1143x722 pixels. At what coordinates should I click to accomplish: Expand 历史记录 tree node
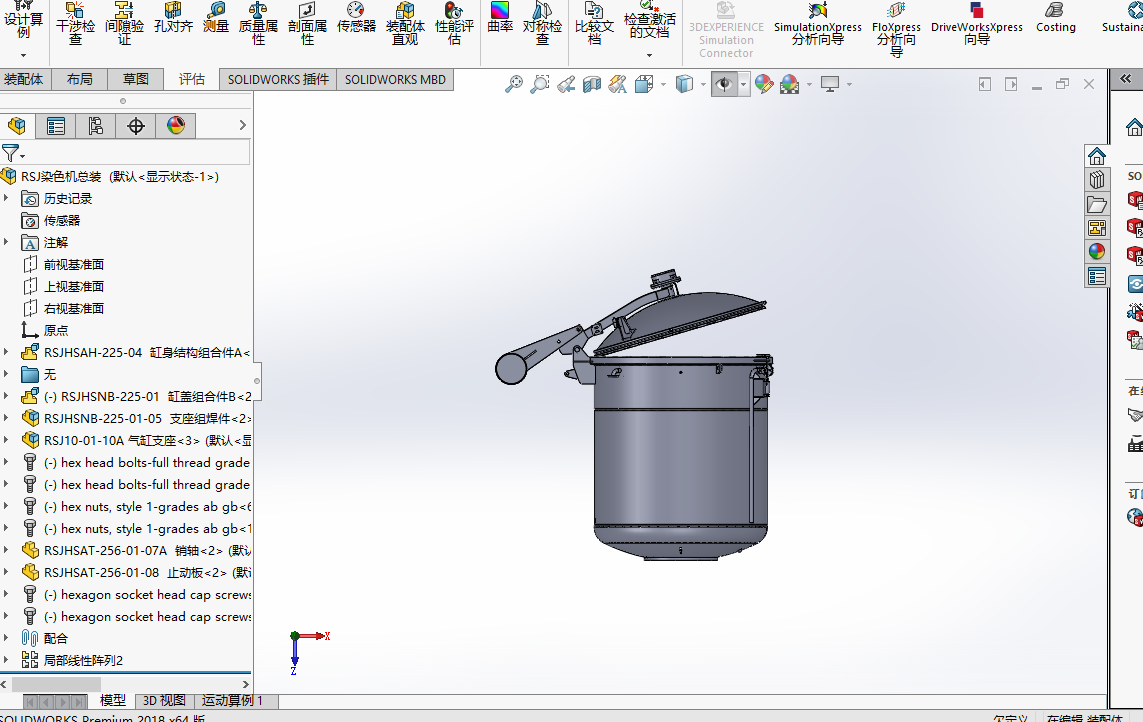pos(7,198)
